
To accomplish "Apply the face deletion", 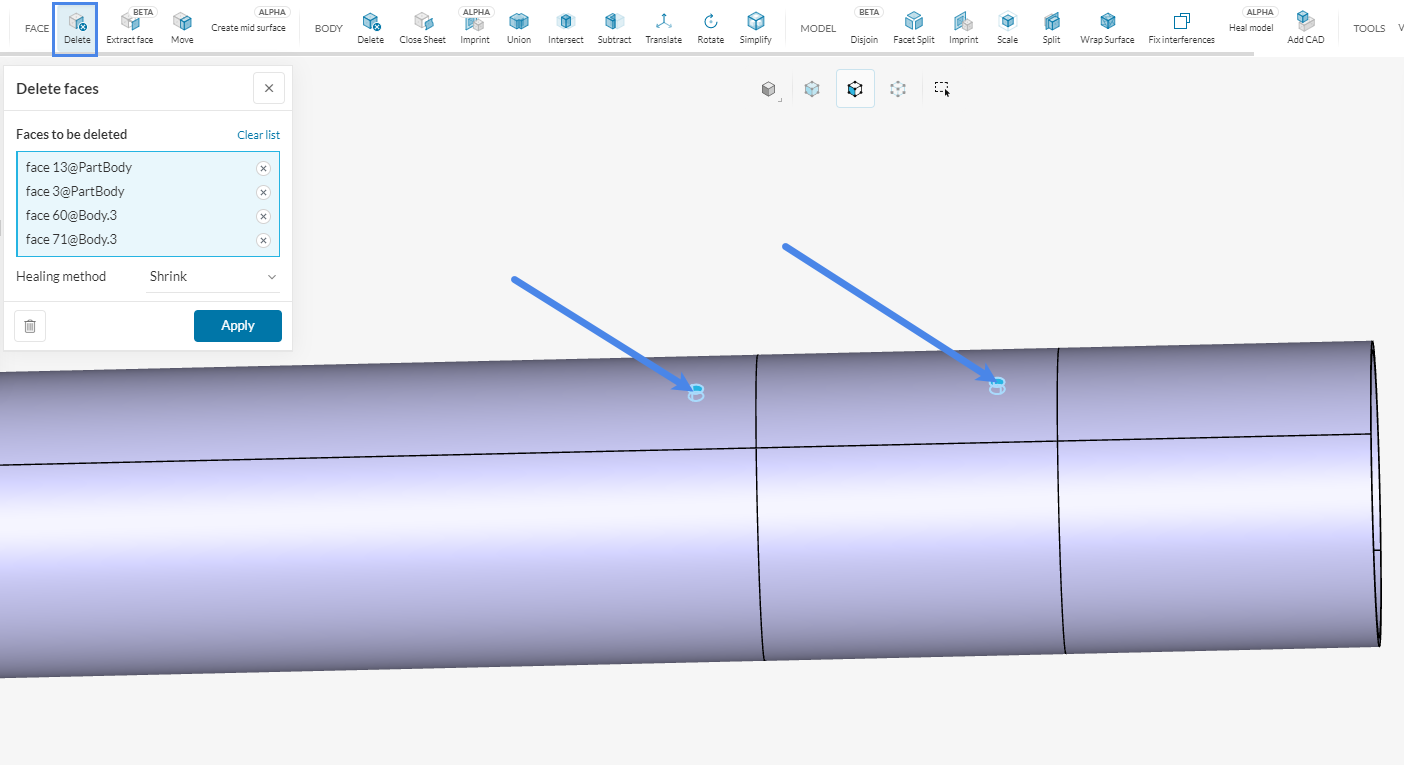I will tap(238, 325).
